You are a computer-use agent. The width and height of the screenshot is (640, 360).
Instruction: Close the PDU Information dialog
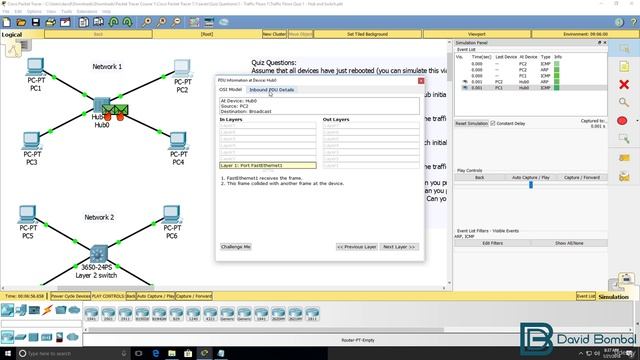point(421,80)
